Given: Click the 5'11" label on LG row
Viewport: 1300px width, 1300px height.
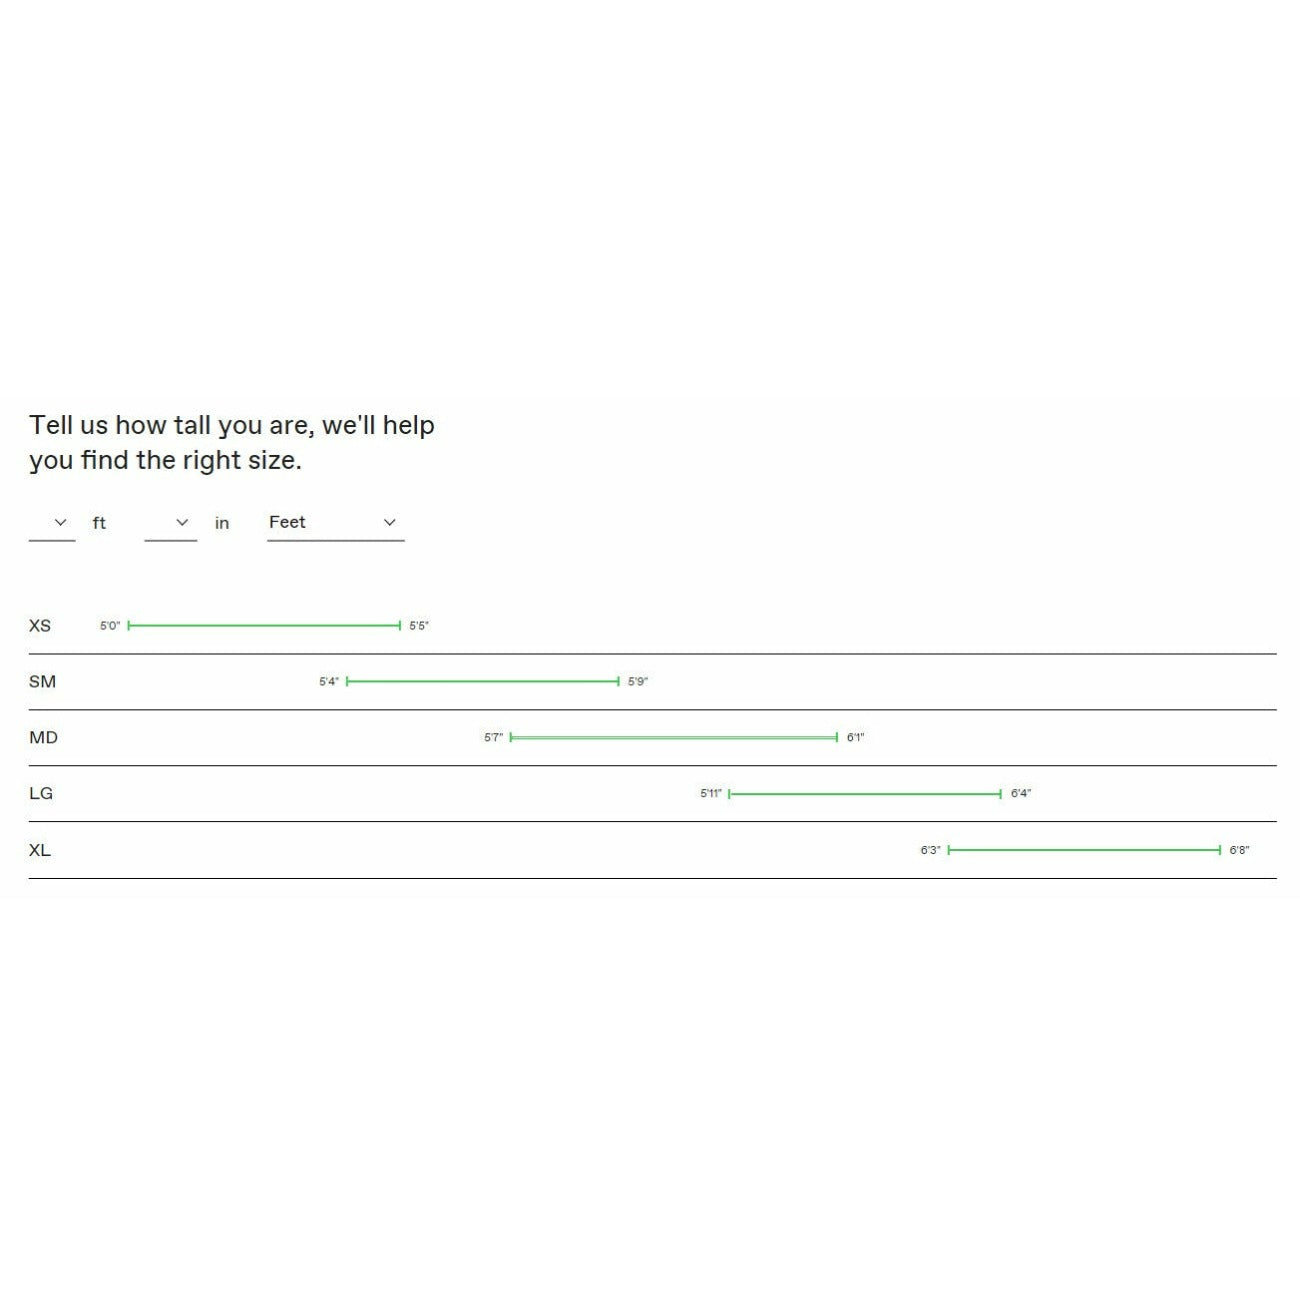Looking at the screenshot, I should pyautogui.click(x=710, y=794).
